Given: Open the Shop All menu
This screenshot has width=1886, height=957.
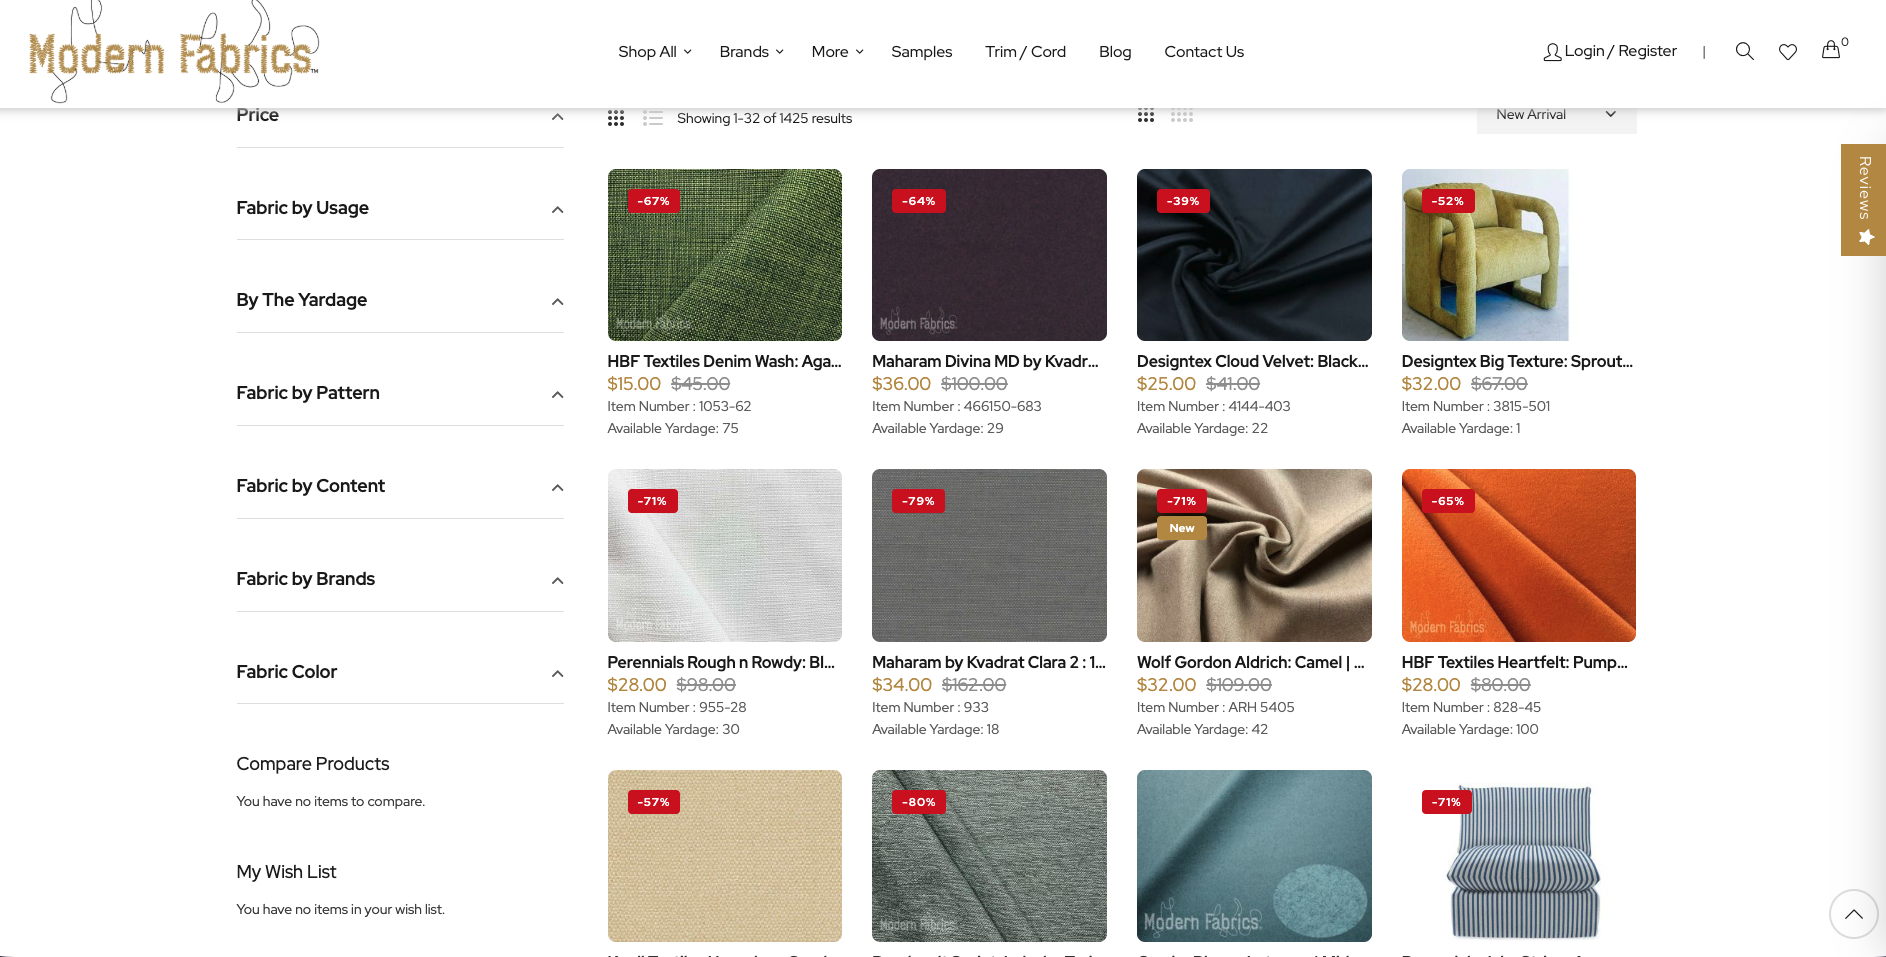Looking at the screenshot, I should pos(655,52).
